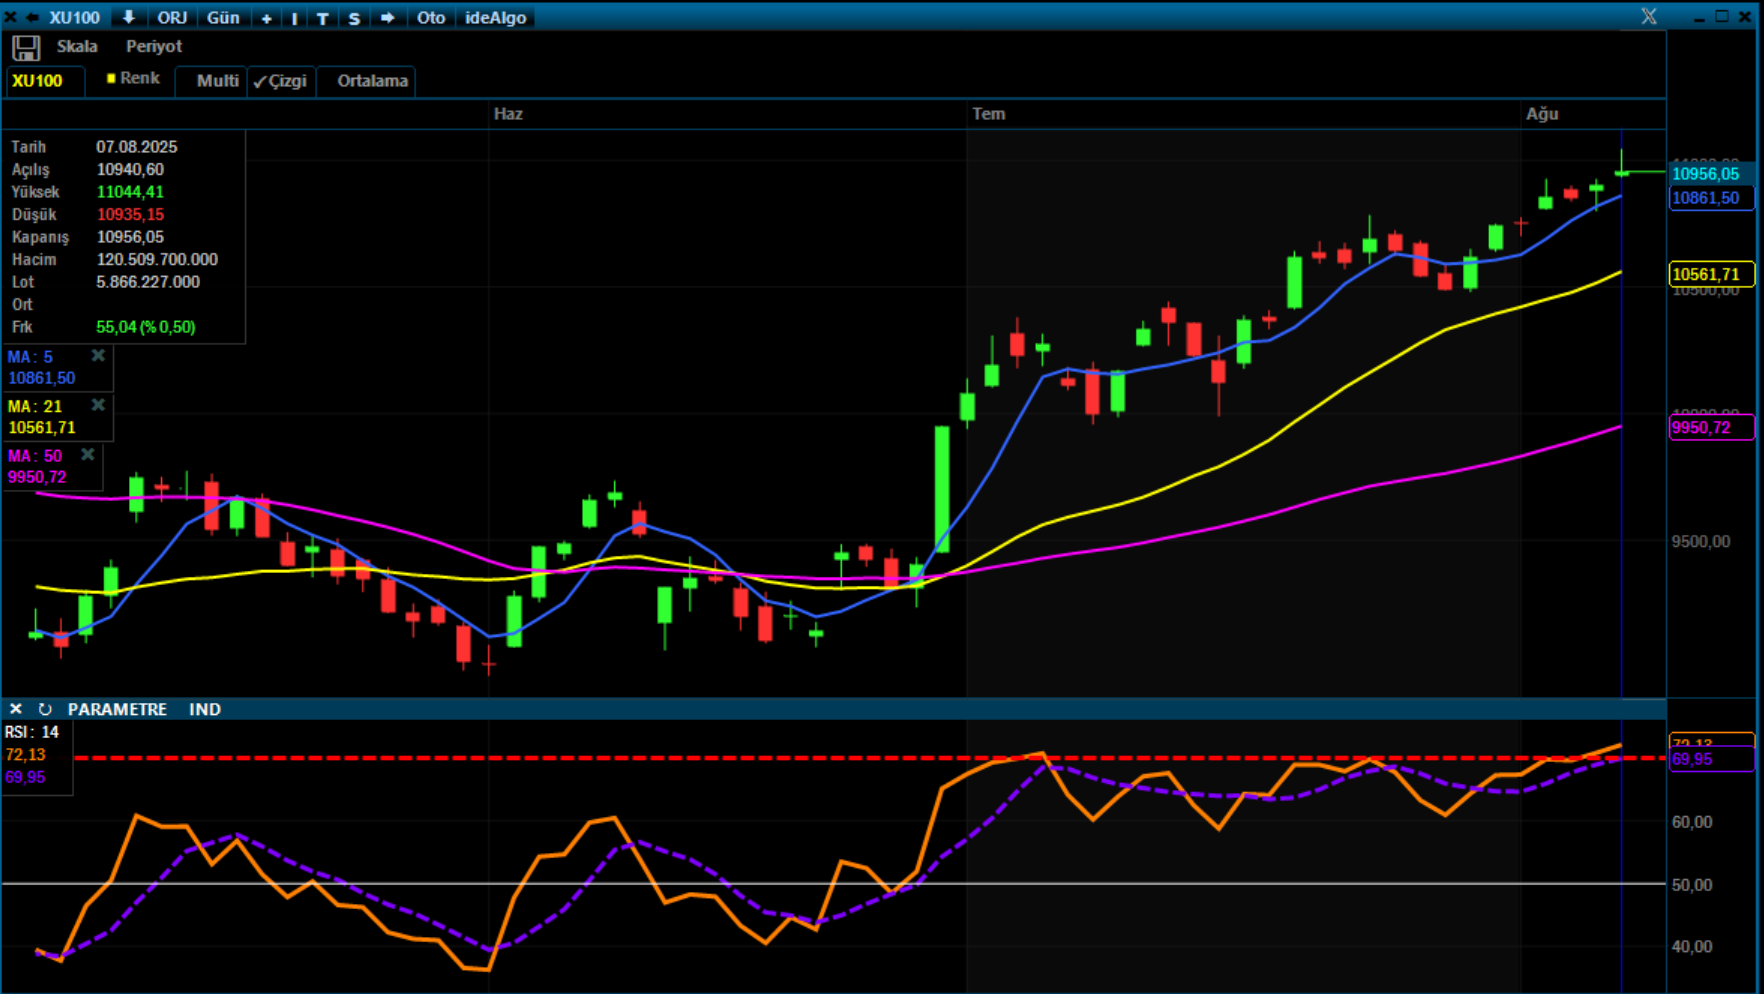
Task: Toggle the Ortalama option
Action: [x=372, y=81]
